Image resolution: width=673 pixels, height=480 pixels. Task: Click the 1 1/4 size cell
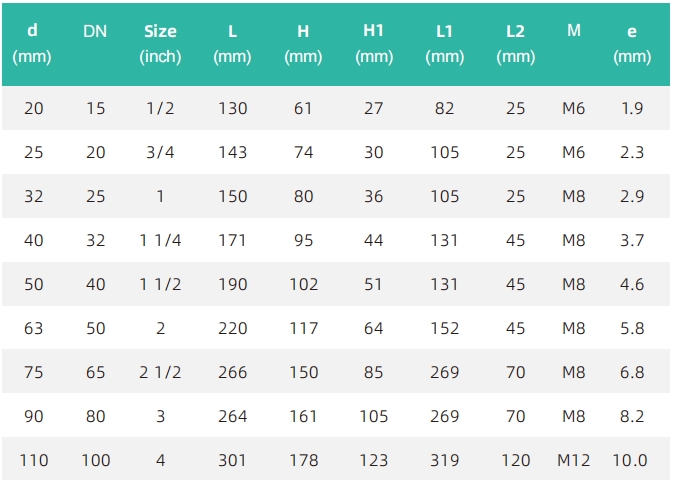tap(160, 240)
